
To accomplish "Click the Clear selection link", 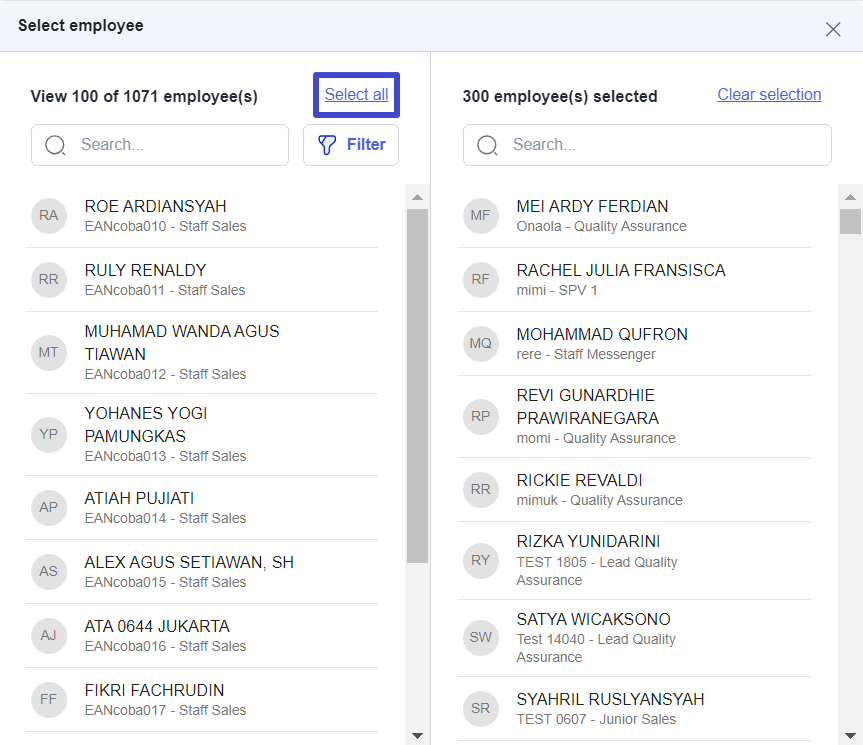I will [769, 95].
